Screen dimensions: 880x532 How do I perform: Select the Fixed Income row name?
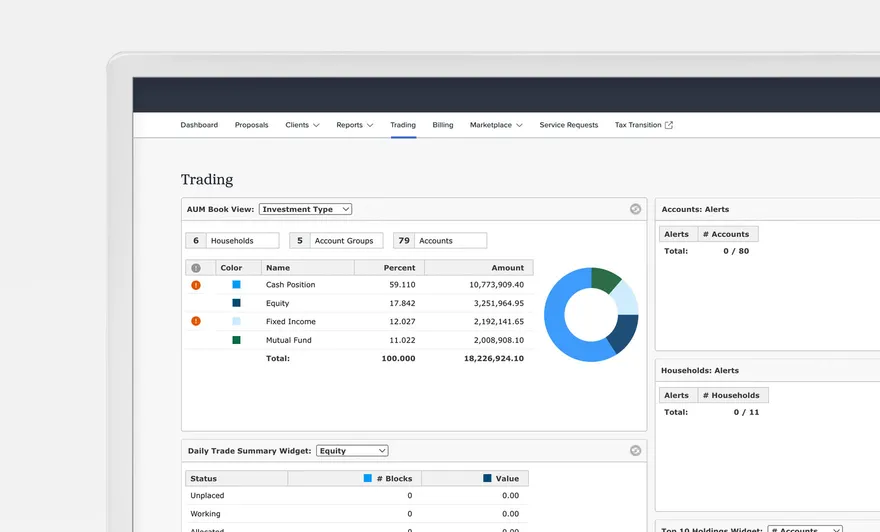(291, 322)
